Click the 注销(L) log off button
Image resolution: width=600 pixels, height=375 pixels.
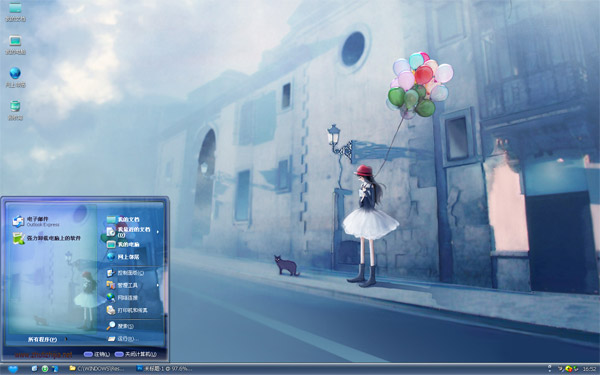tap(96, 354)
